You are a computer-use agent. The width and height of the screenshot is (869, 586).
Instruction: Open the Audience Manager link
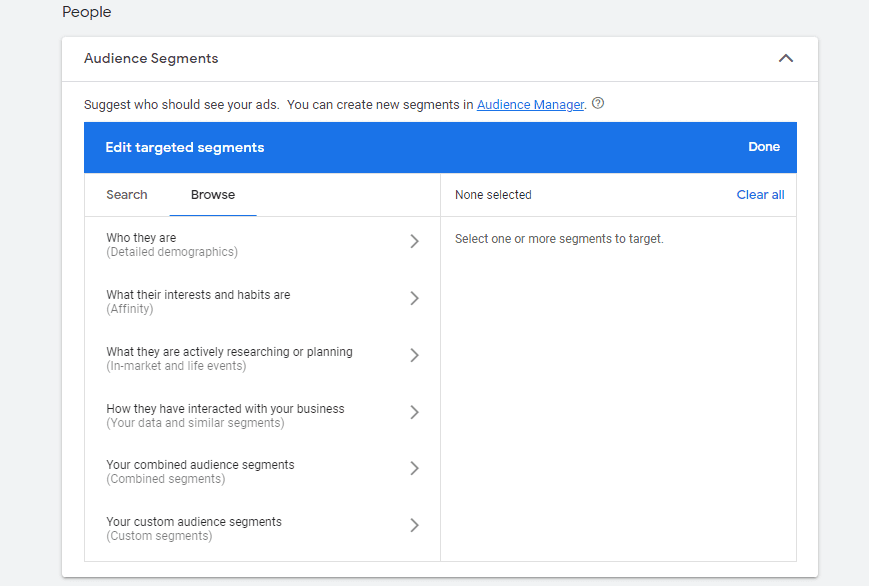coord(530,105)
